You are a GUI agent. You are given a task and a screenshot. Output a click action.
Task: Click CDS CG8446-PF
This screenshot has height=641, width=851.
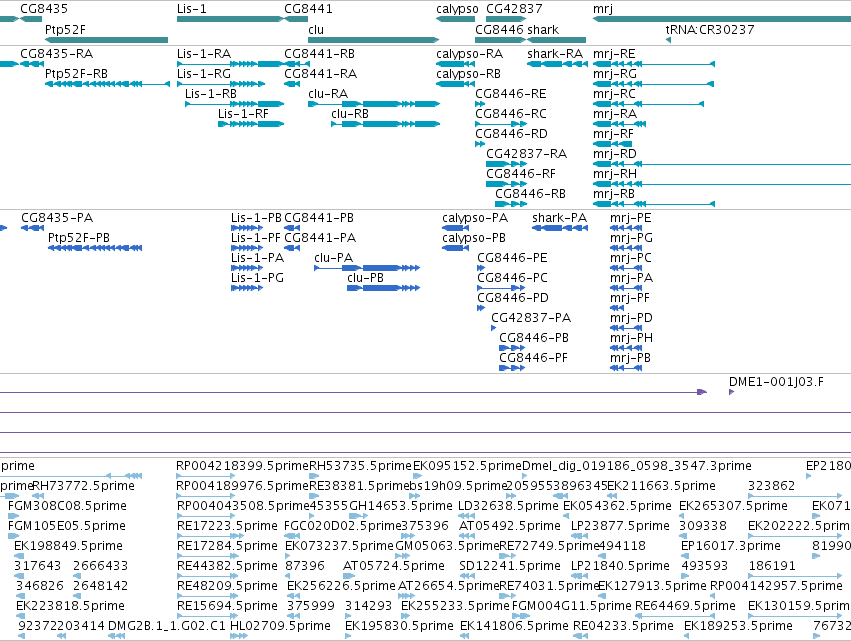coord(512,367)
